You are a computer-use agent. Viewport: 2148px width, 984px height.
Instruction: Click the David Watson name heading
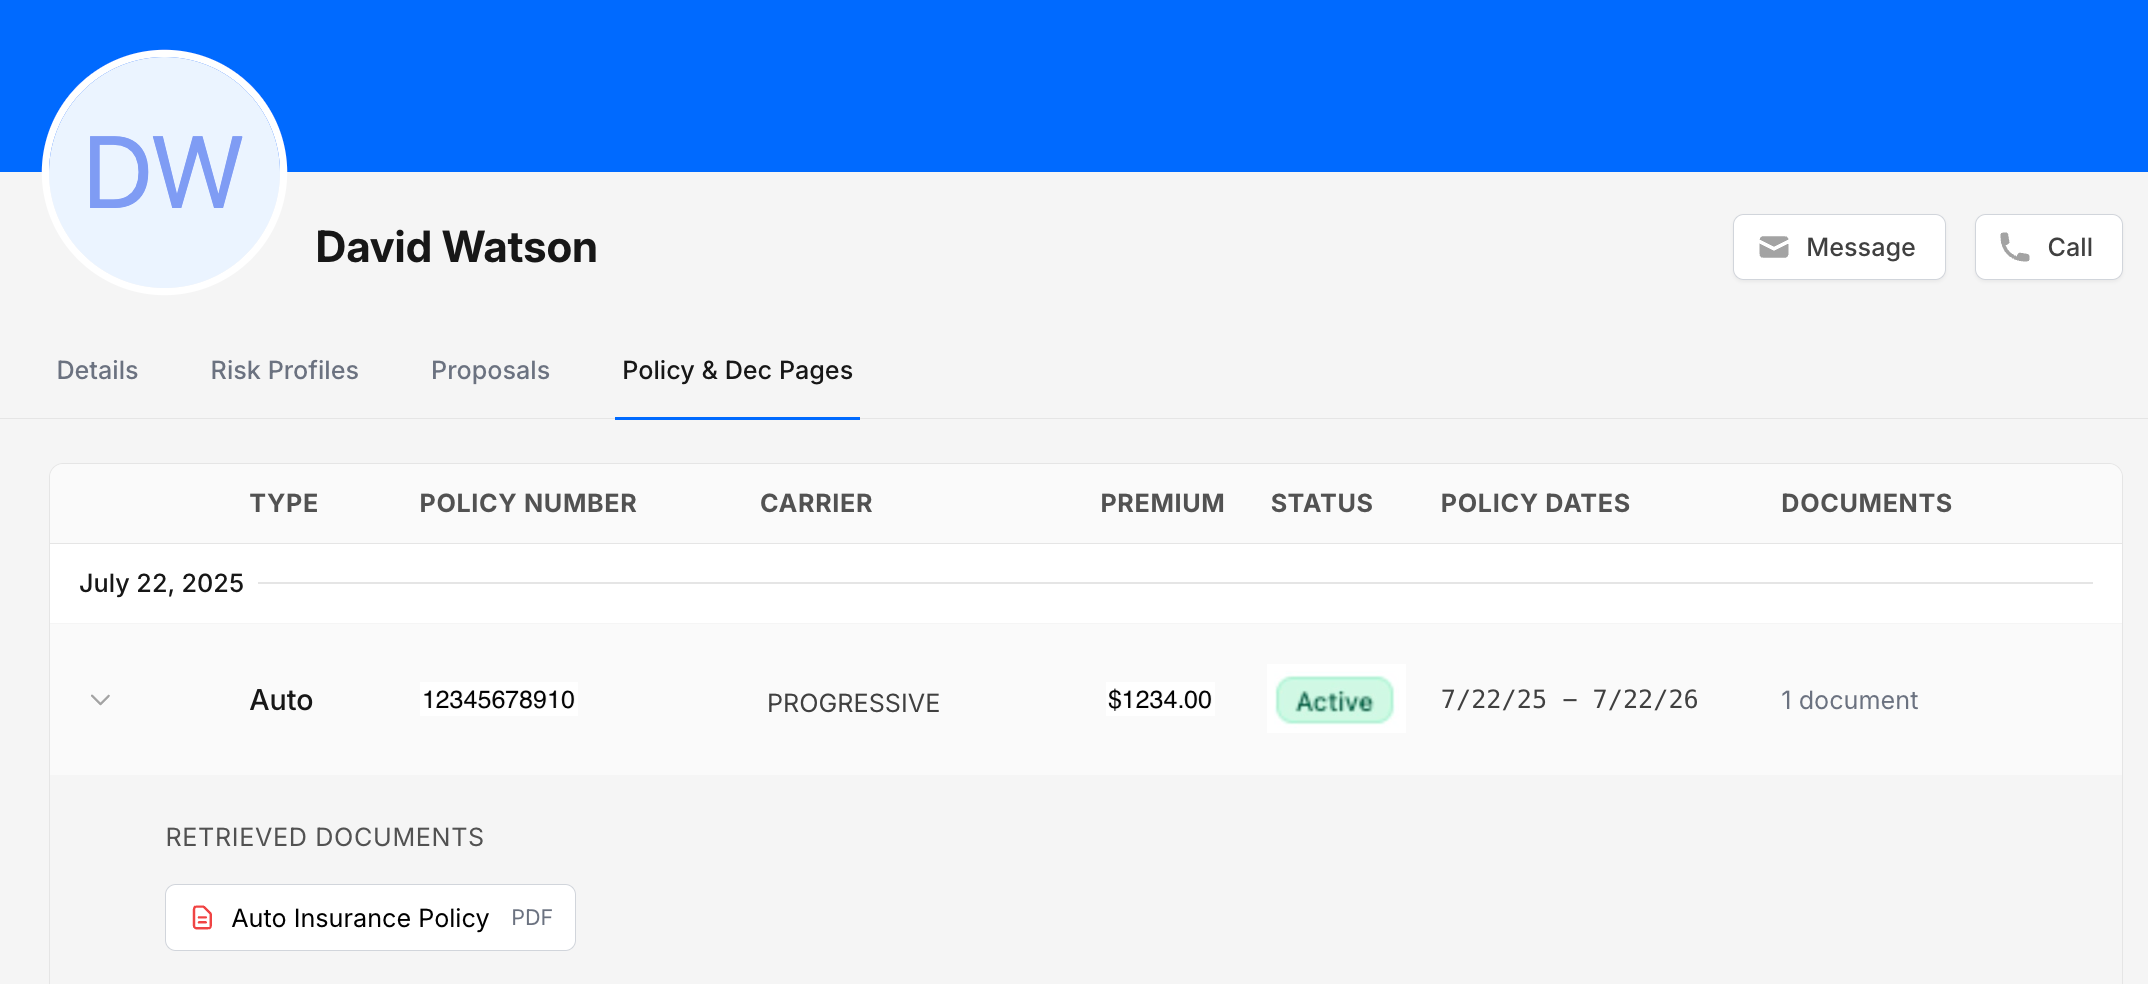456,247
